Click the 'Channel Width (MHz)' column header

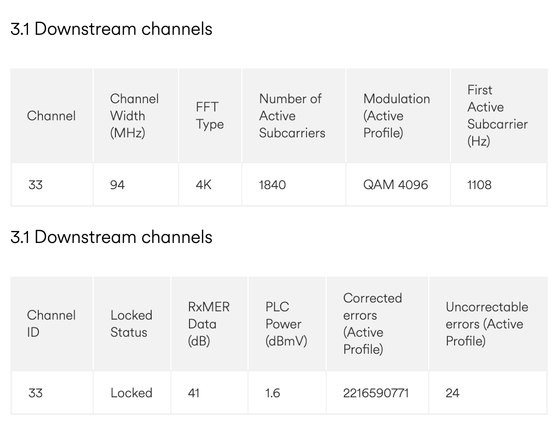[x=134, y=116]
